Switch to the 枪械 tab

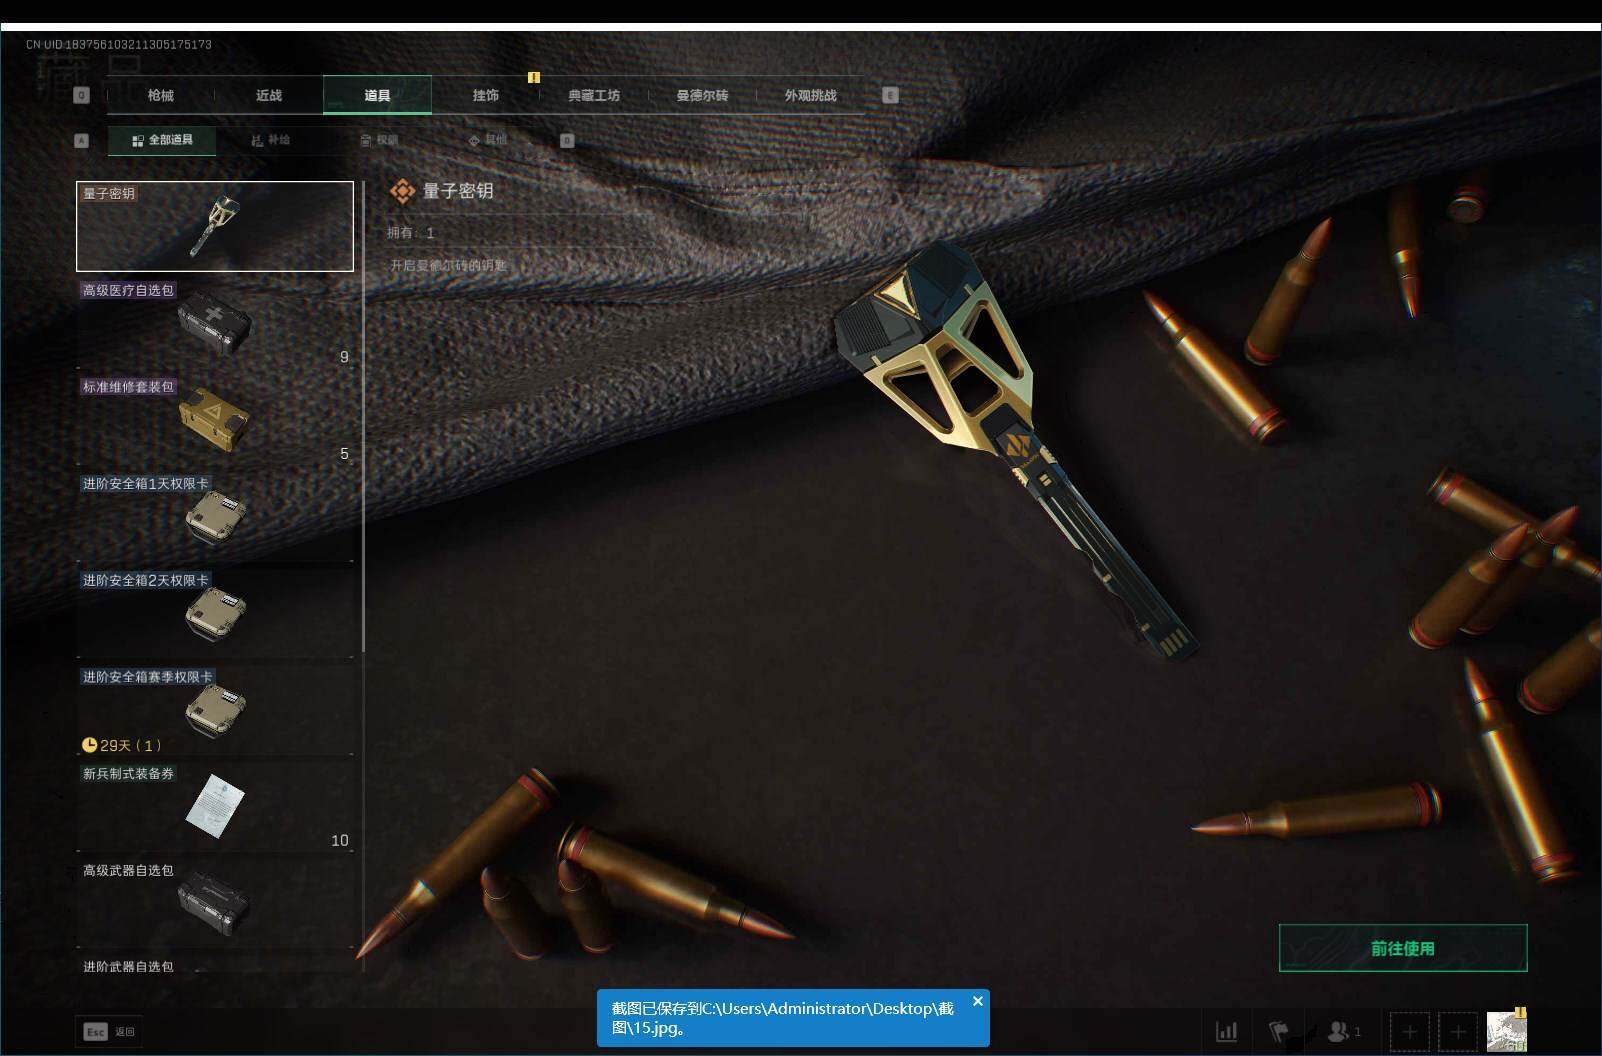(x=160, y=96)
